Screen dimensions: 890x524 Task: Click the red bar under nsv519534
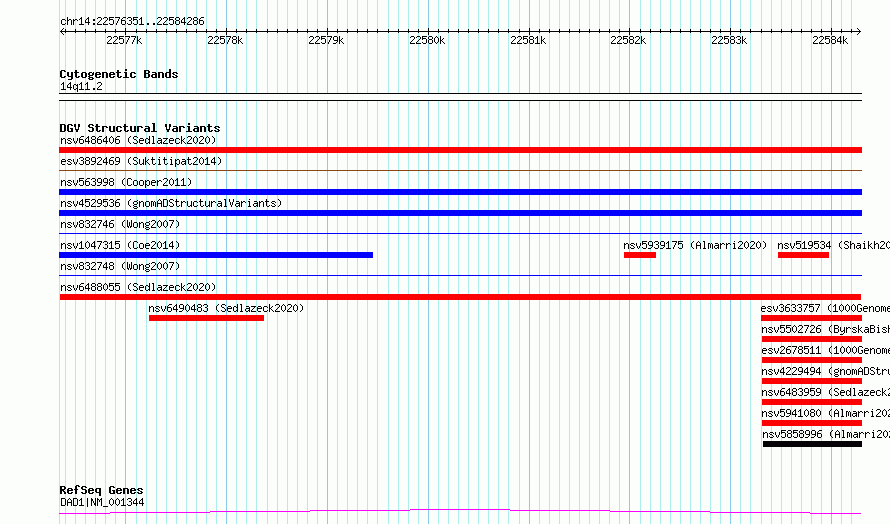pyautogui.click(x=803, y=255)
